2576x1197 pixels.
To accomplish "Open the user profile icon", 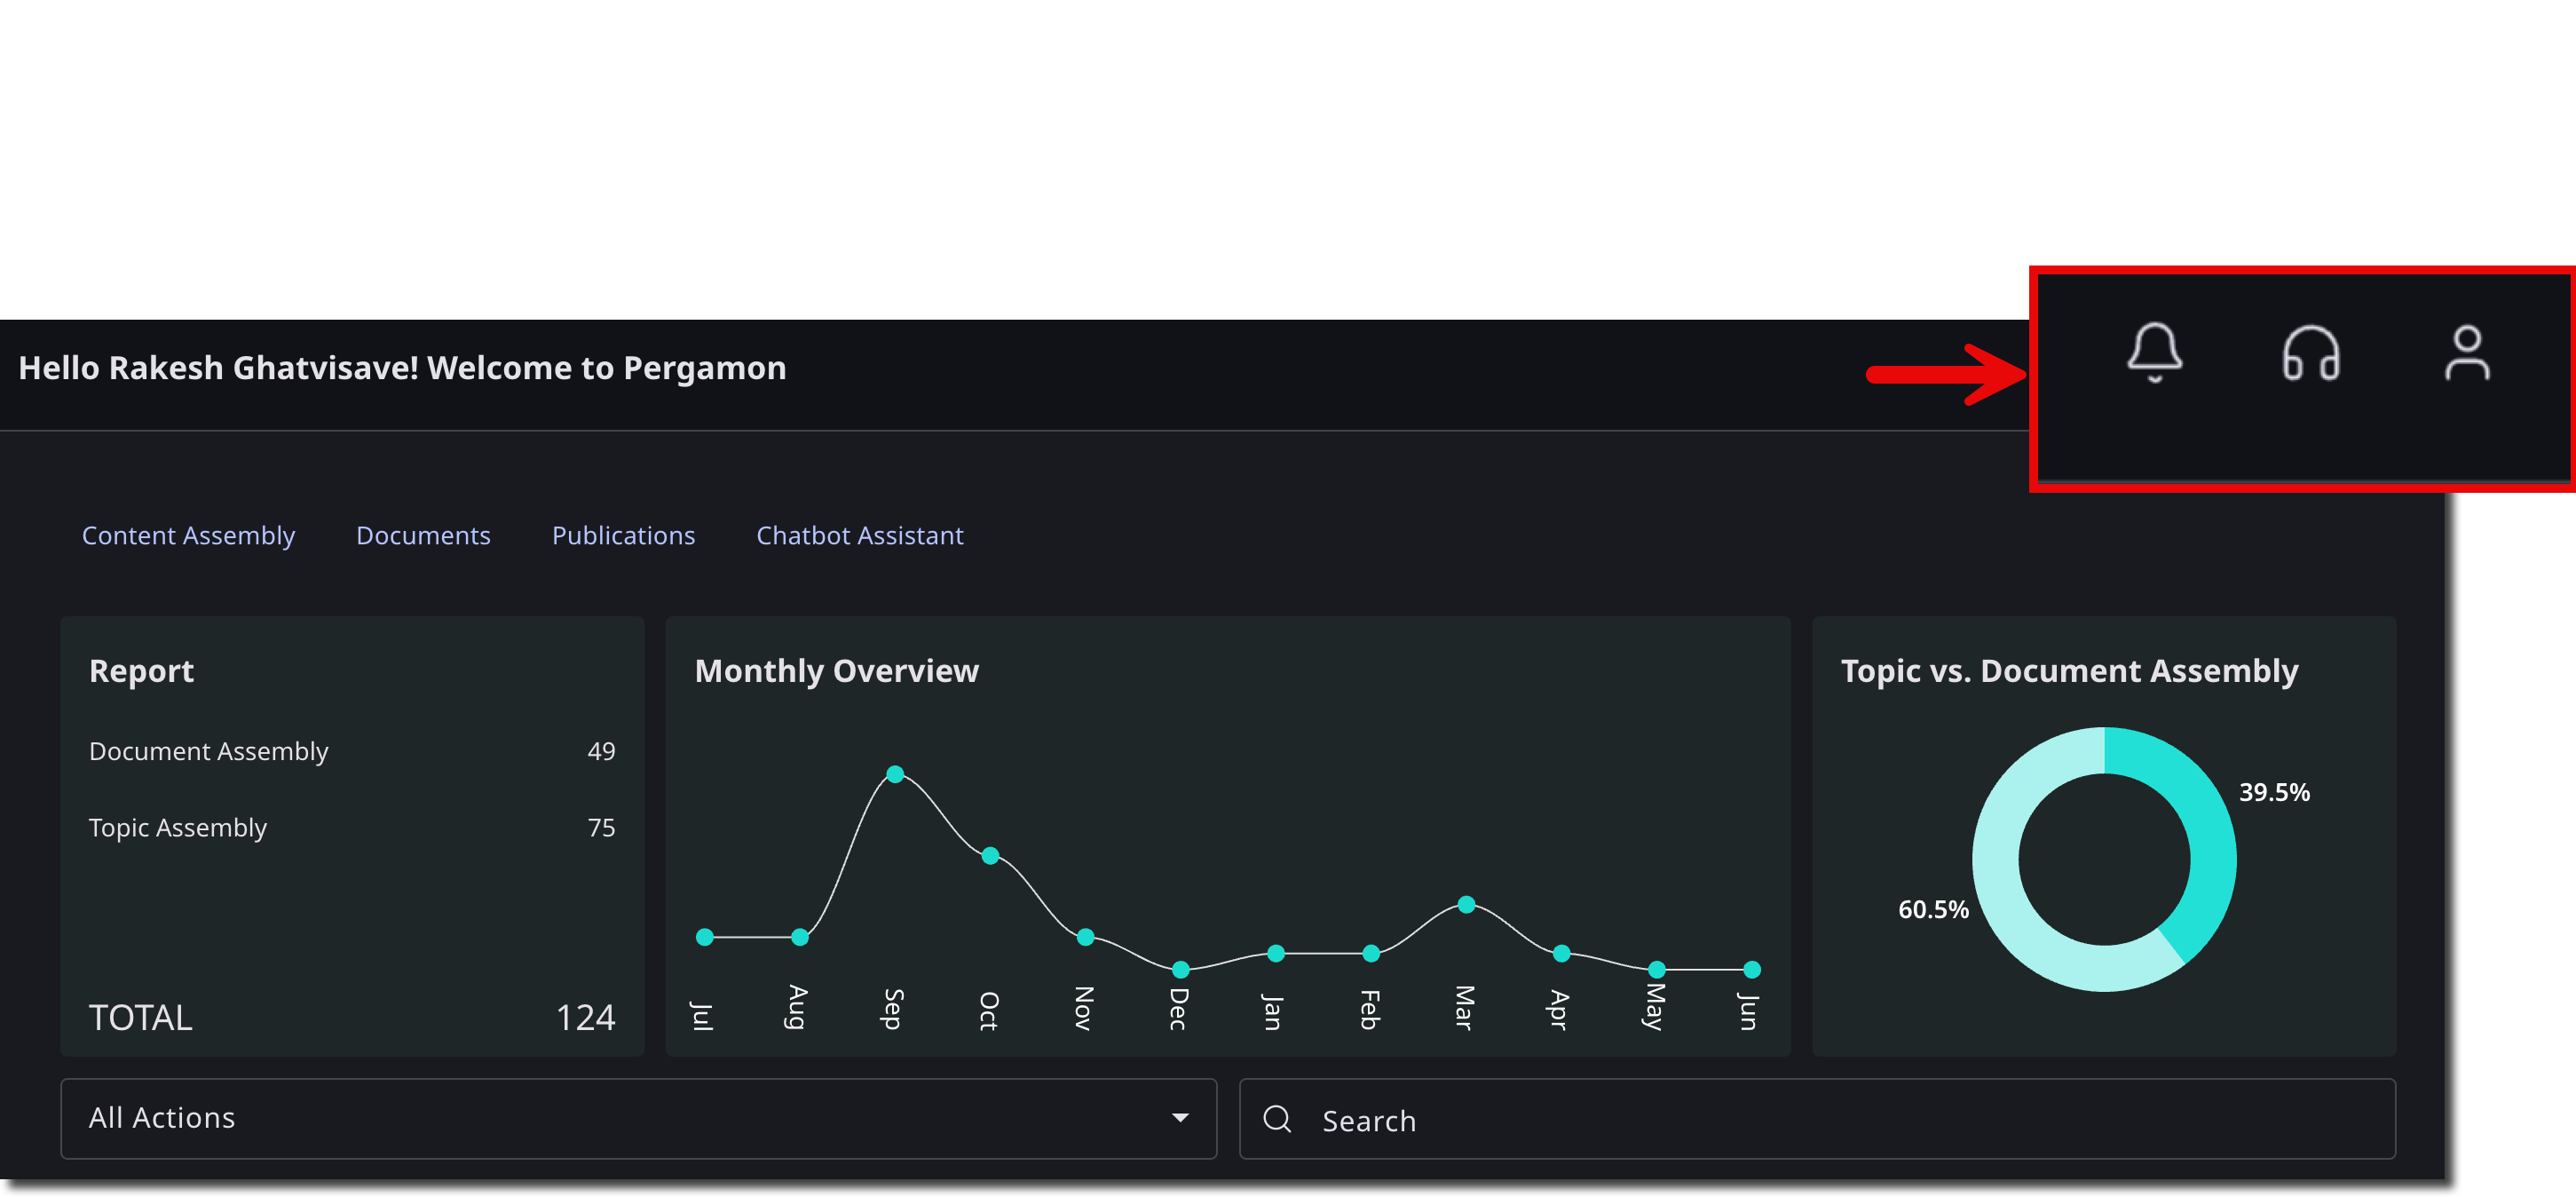I will [2467, 353].
